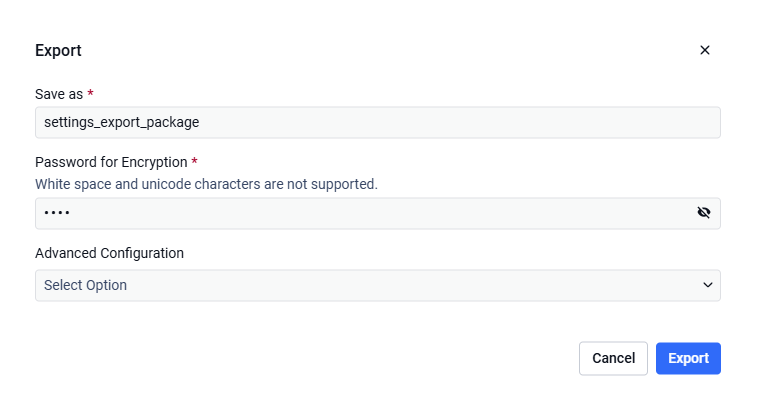This screenshot has height=411, width=758.
Task: Click the Cancel button
Action: pyautogui.click(x=613, y=358)
